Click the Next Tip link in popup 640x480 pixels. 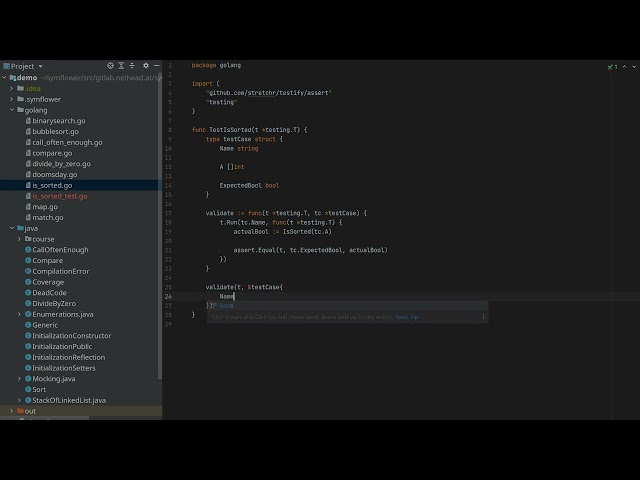[407, 317]
